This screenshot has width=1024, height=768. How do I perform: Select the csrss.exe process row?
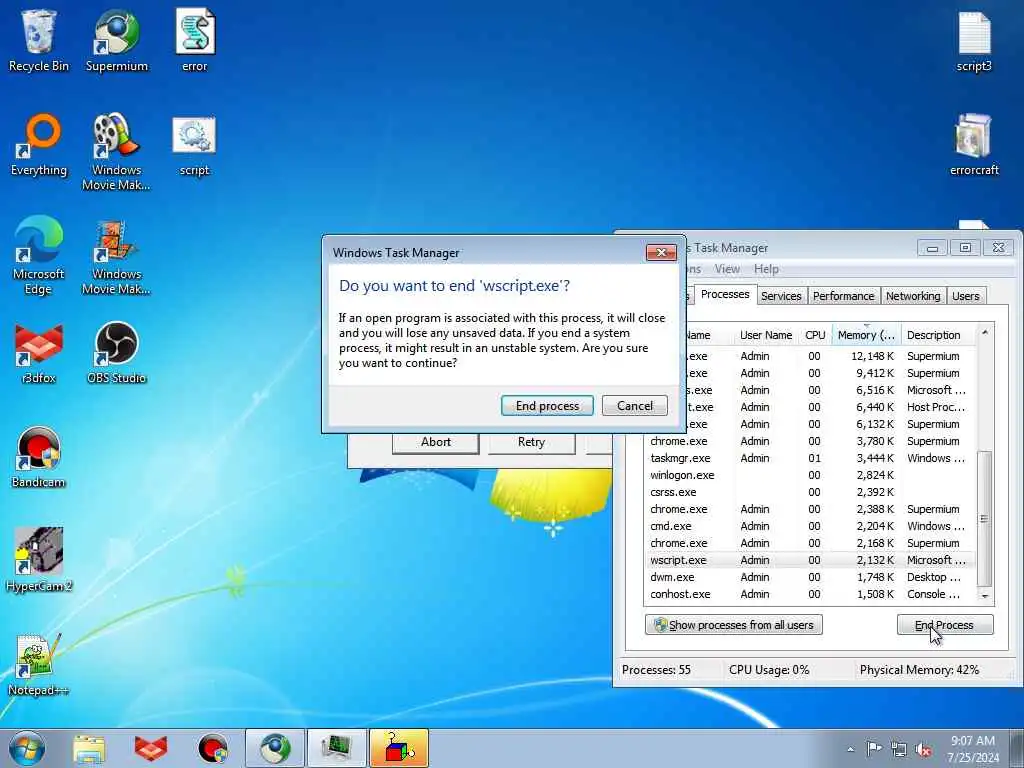point(810,492)
